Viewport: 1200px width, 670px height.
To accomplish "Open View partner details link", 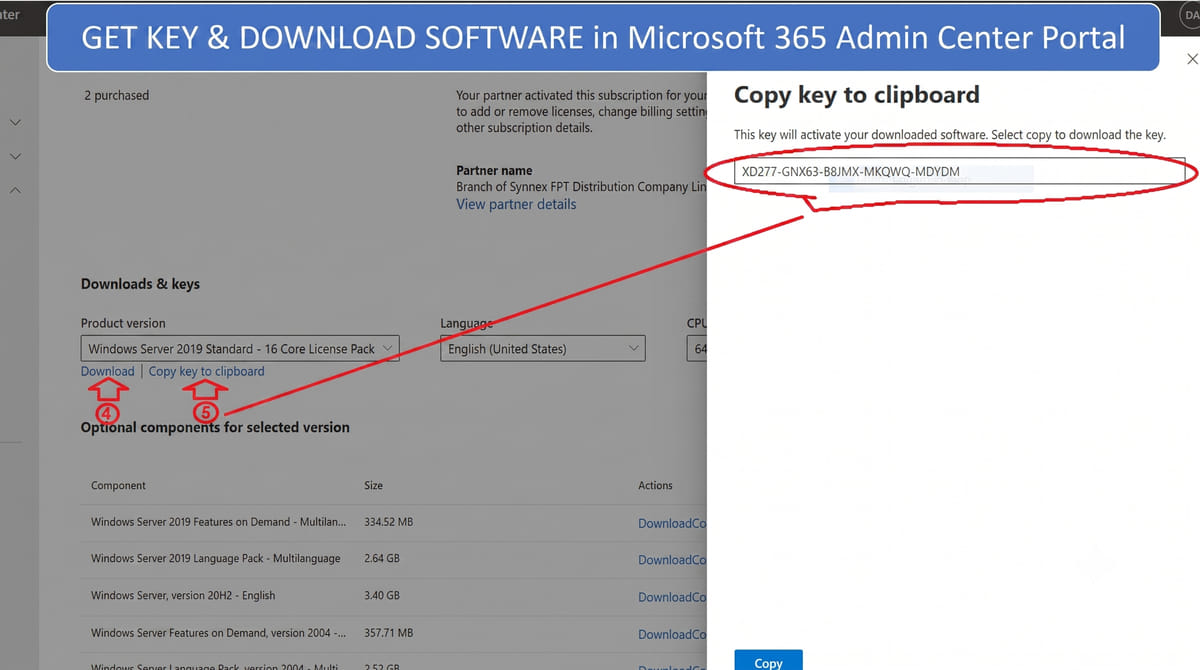I will [516, 204].
